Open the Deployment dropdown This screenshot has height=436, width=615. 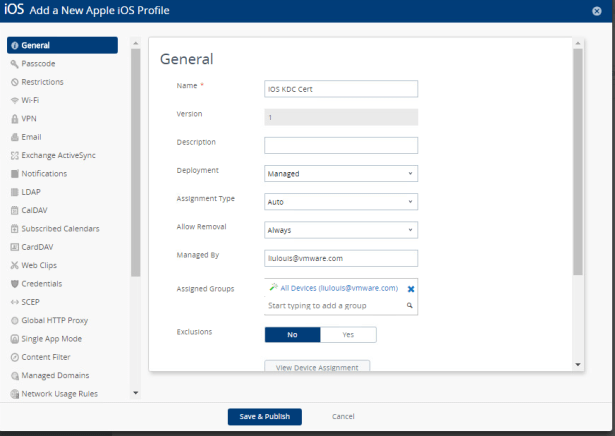coord(341,173)
